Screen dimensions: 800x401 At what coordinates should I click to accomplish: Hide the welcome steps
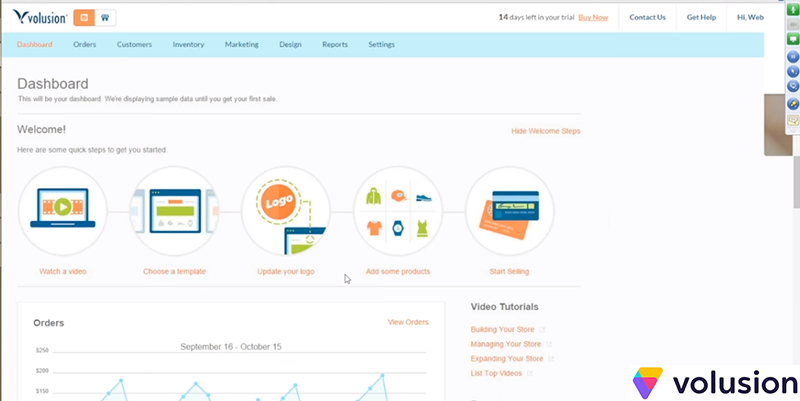tap(545, 131)
